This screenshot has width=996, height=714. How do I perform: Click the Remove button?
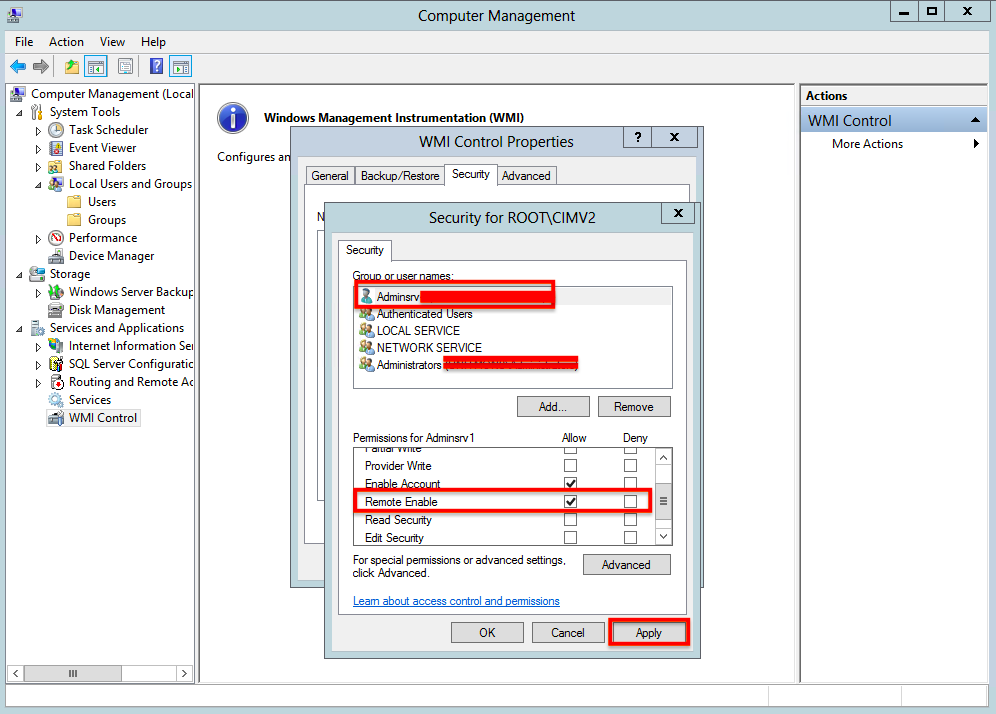coord(633,407)
